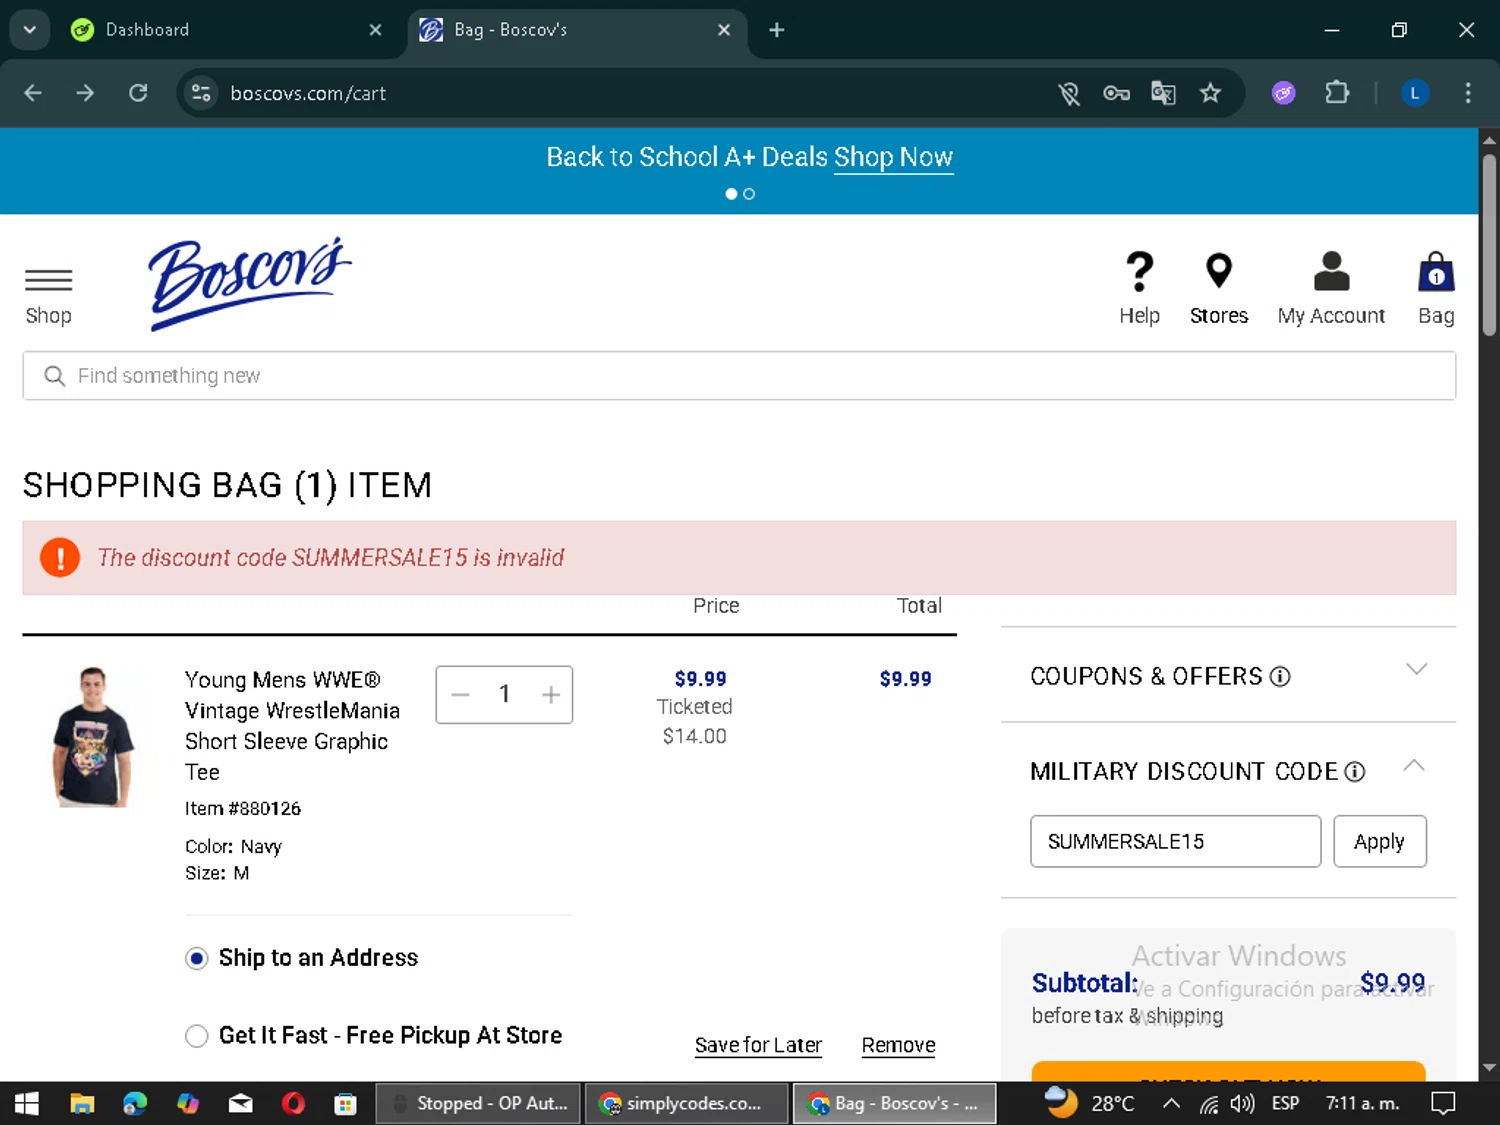Close the Dashboard tab
1500x1125 pixels.
375,30
